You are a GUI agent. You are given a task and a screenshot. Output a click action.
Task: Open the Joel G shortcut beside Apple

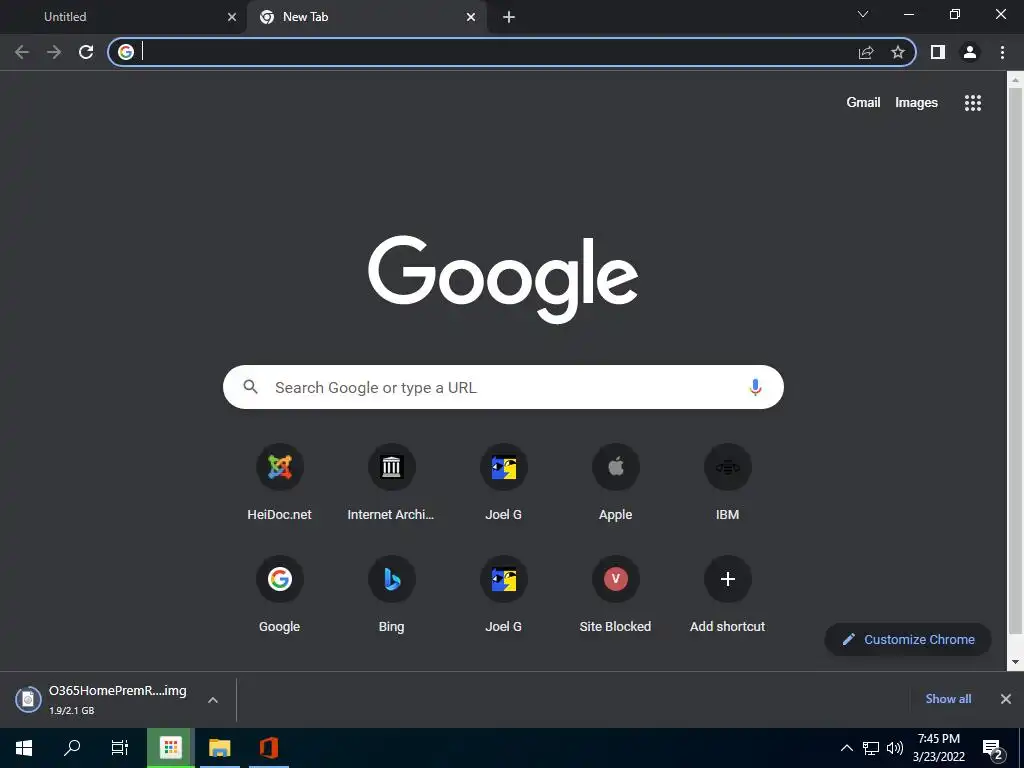[x=504, y=482]
